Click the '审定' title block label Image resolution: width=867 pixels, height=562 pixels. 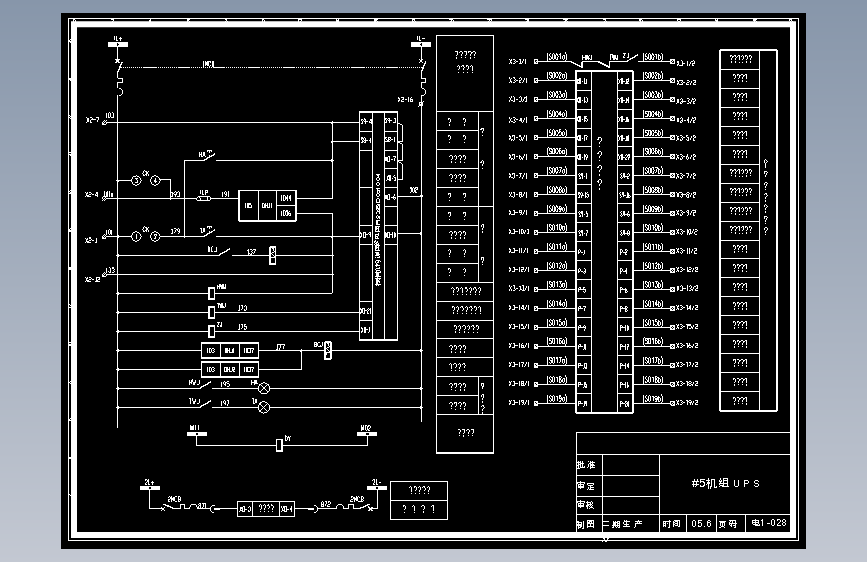(586, 486)
